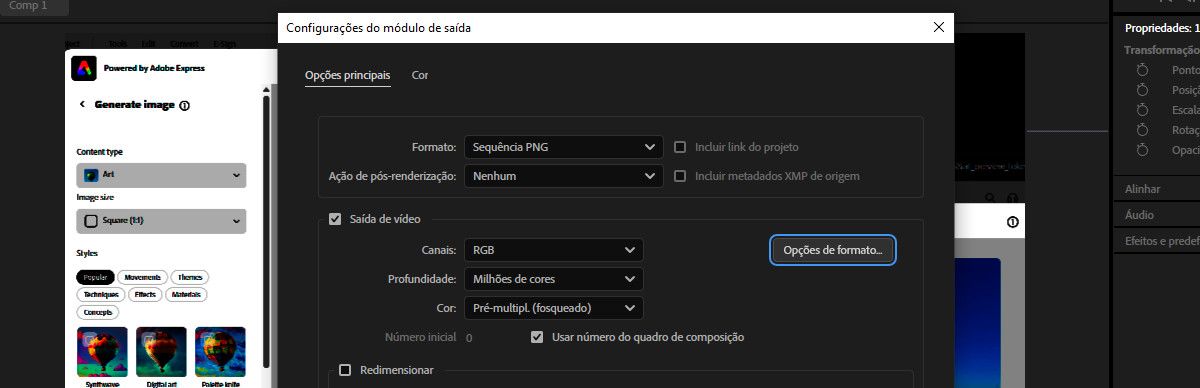Switch to the Opções principais tab
The width and height of the screenshot is (1200, 388).
coord(347,75)
